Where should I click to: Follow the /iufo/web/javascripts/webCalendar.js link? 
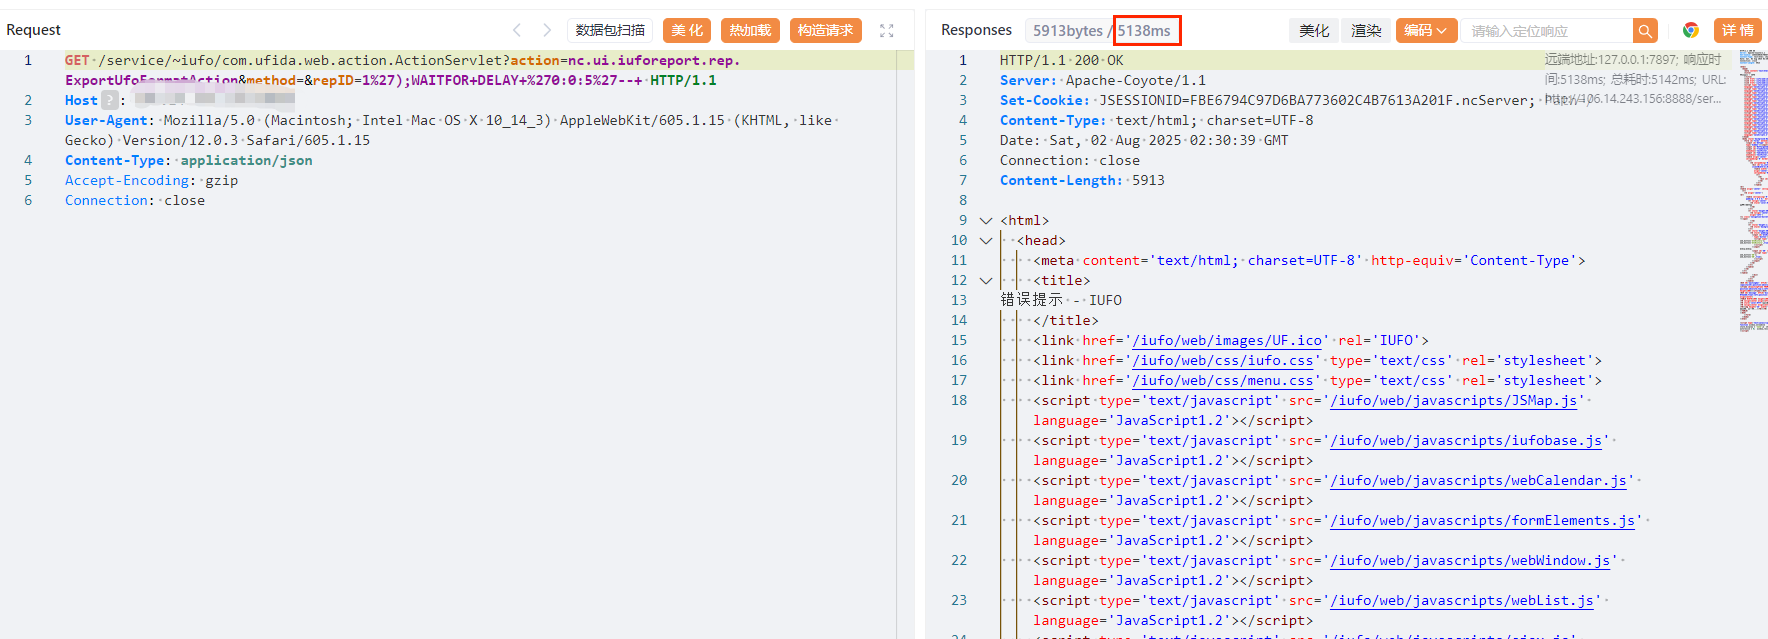point(1479,480)
